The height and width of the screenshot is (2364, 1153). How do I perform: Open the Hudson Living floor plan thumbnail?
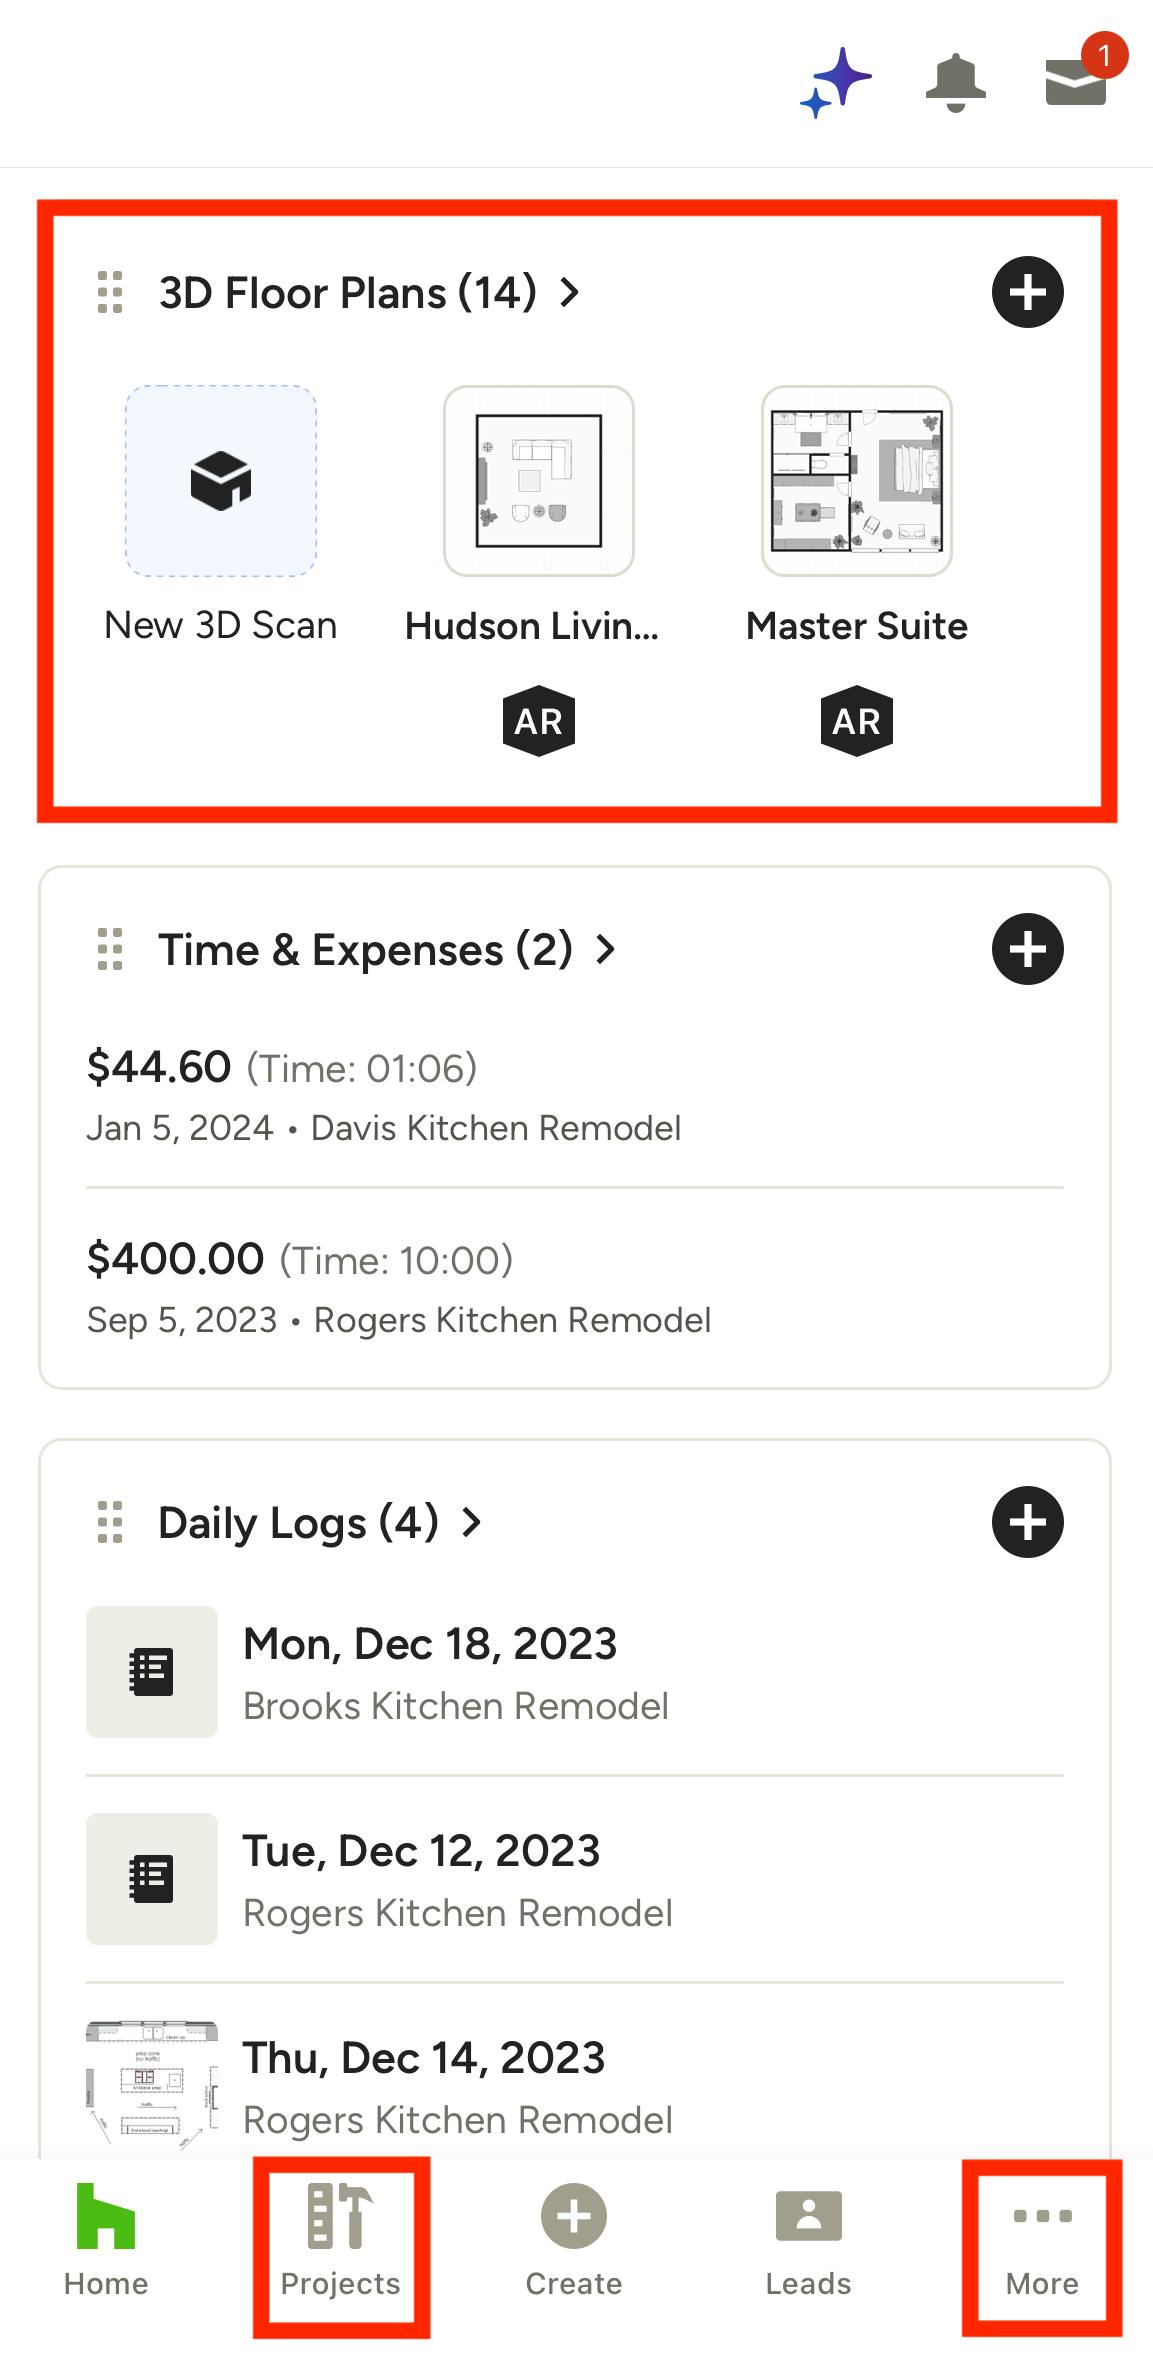point(539,481)
